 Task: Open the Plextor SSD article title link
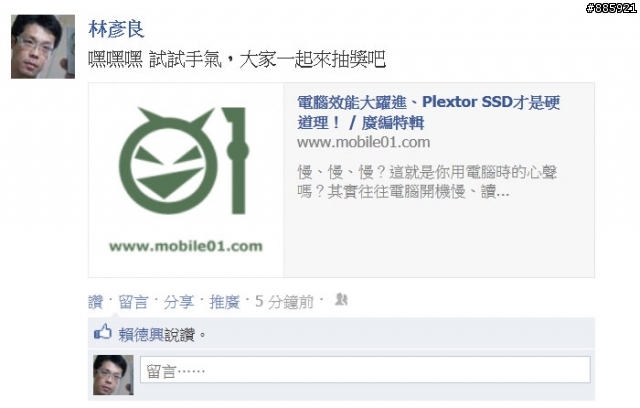(x=429, y=112)
